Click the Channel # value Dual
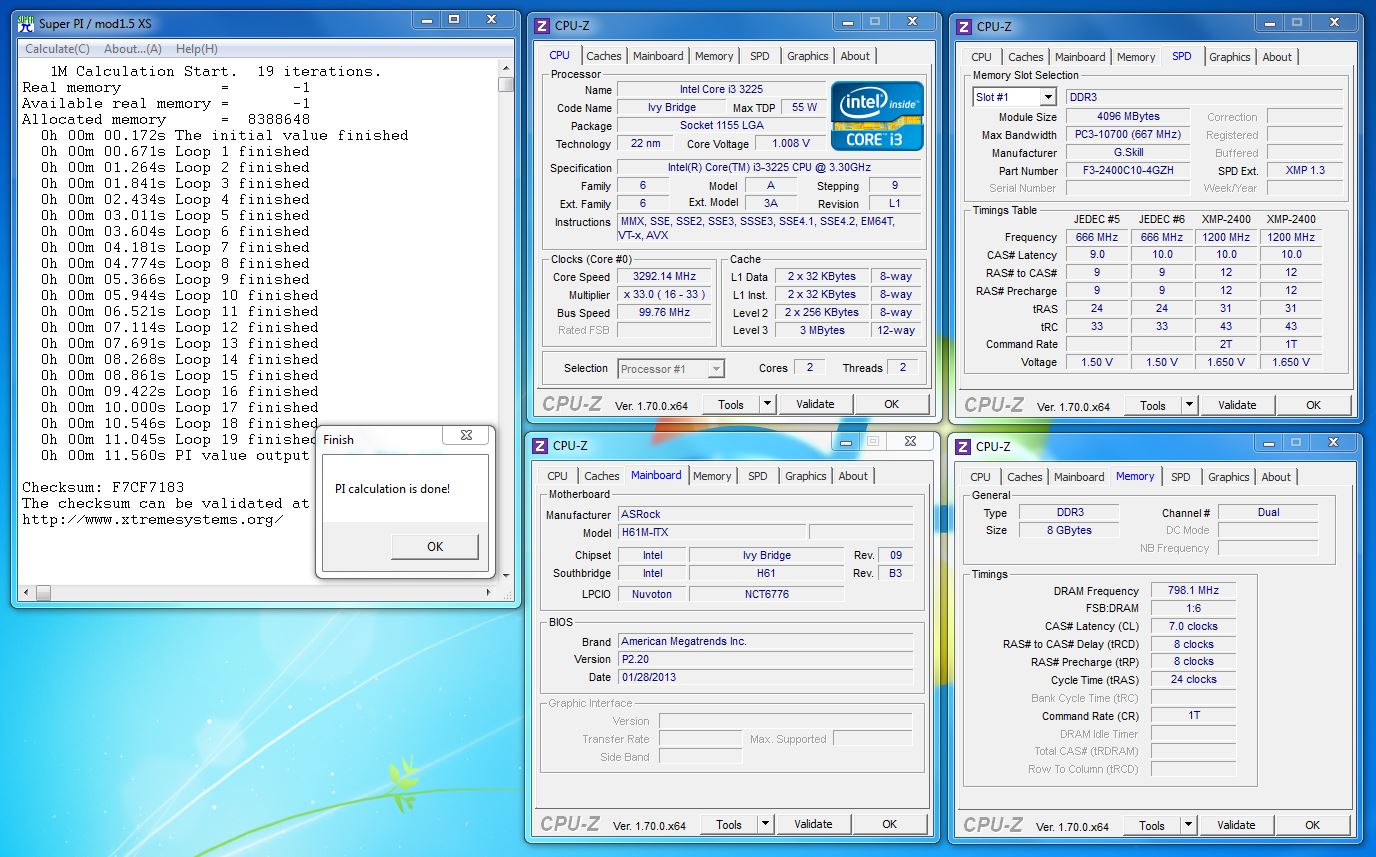 1268,513
